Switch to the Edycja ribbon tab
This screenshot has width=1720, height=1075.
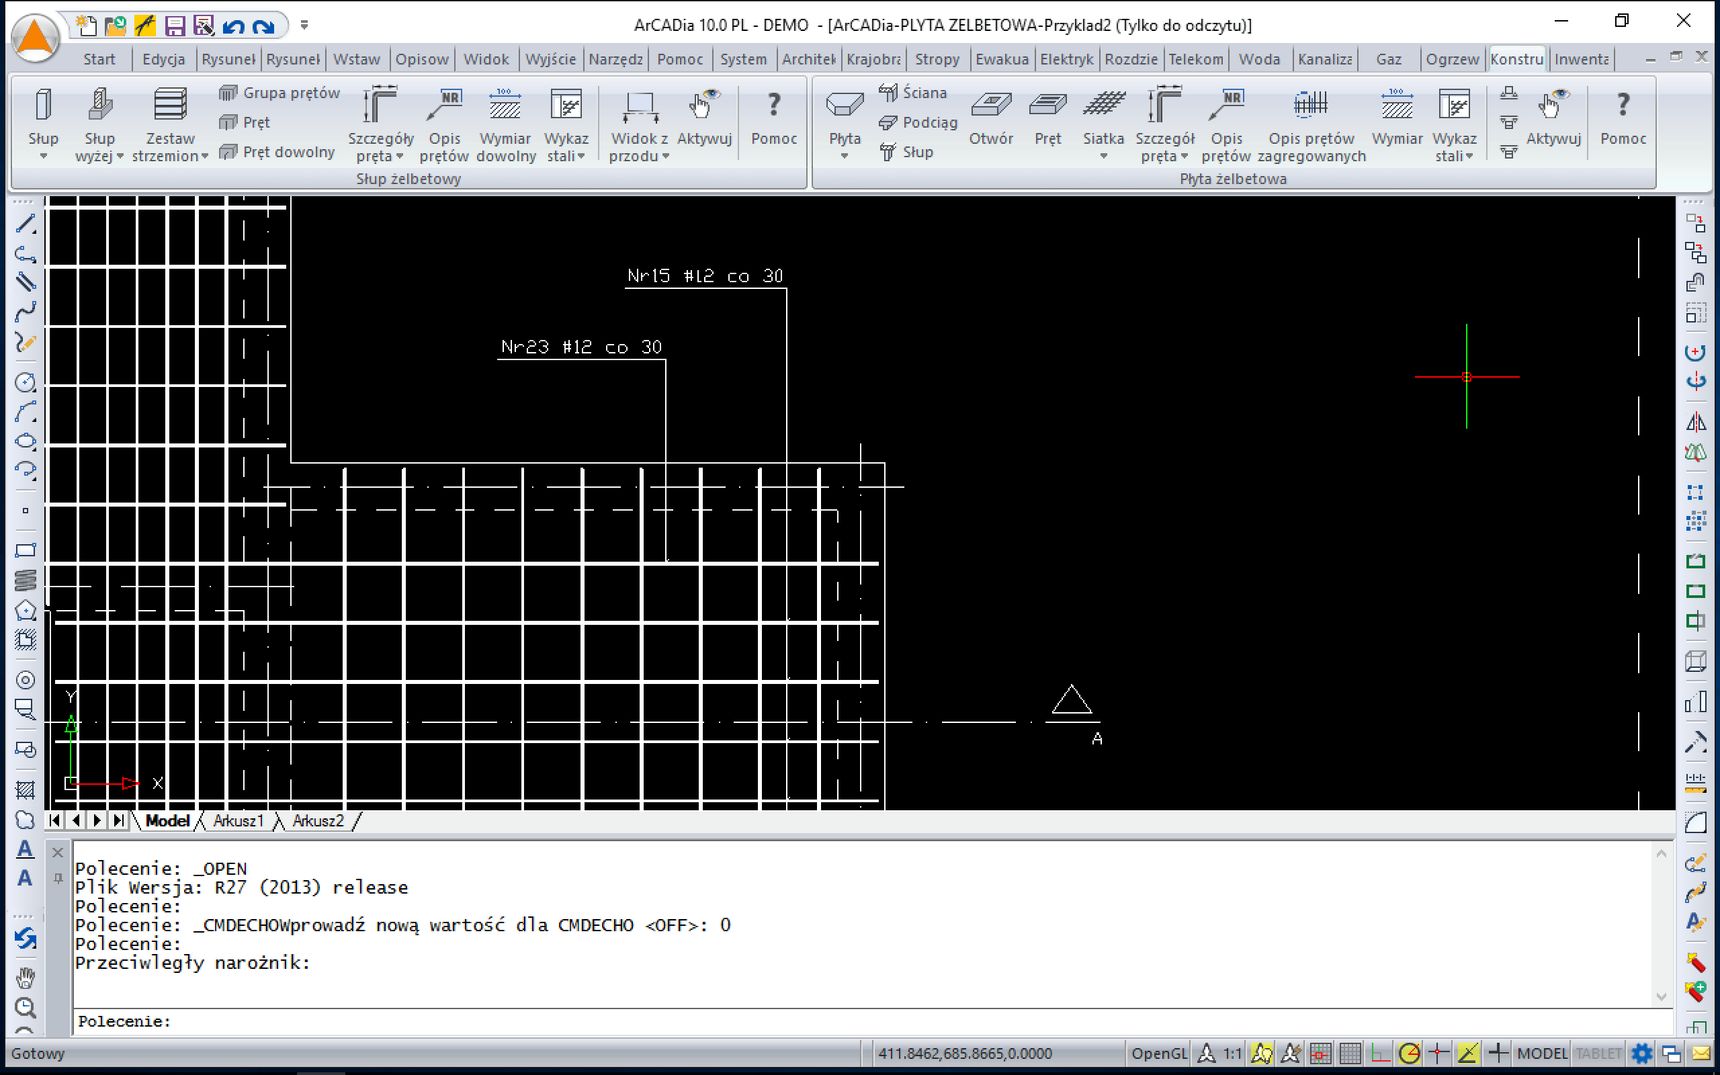click(164, 59)
